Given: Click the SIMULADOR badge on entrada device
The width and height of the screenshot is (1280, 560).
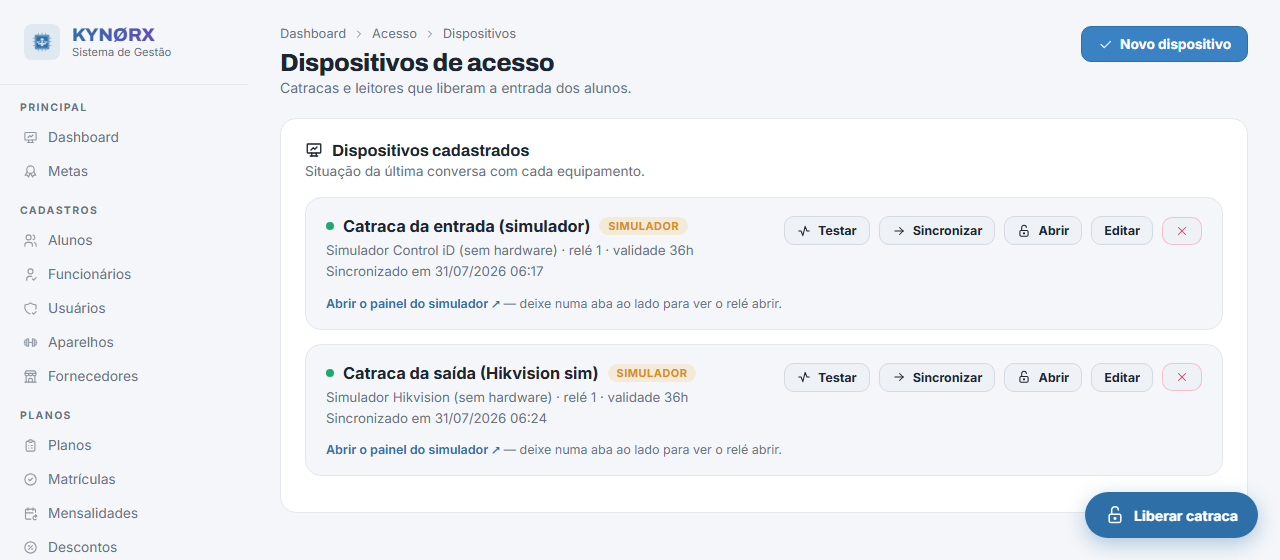Looking at the screenshot, I should pos(644,226).
